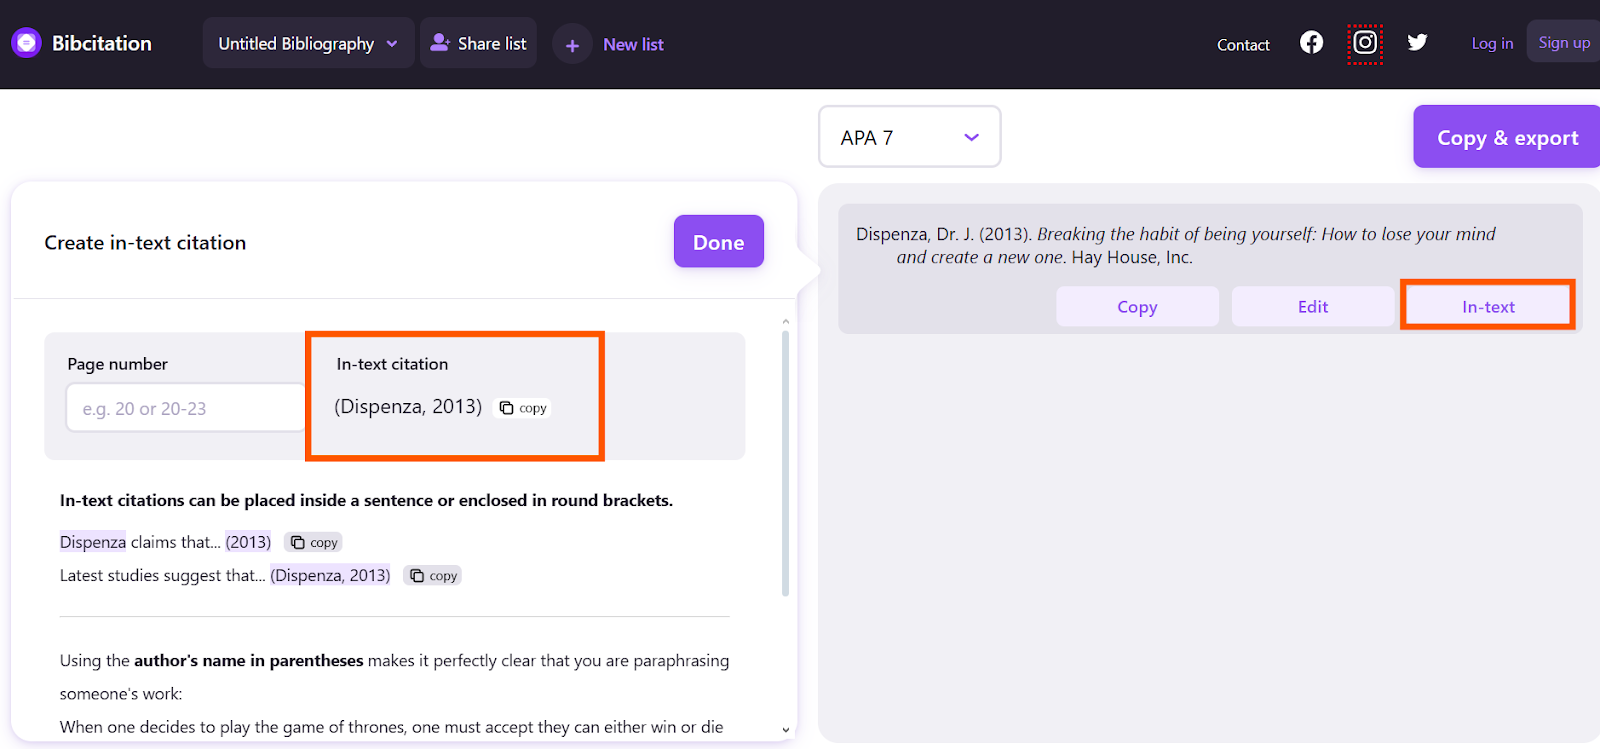
Task: Click the plus icon for new list
Action: pos(572,45)
